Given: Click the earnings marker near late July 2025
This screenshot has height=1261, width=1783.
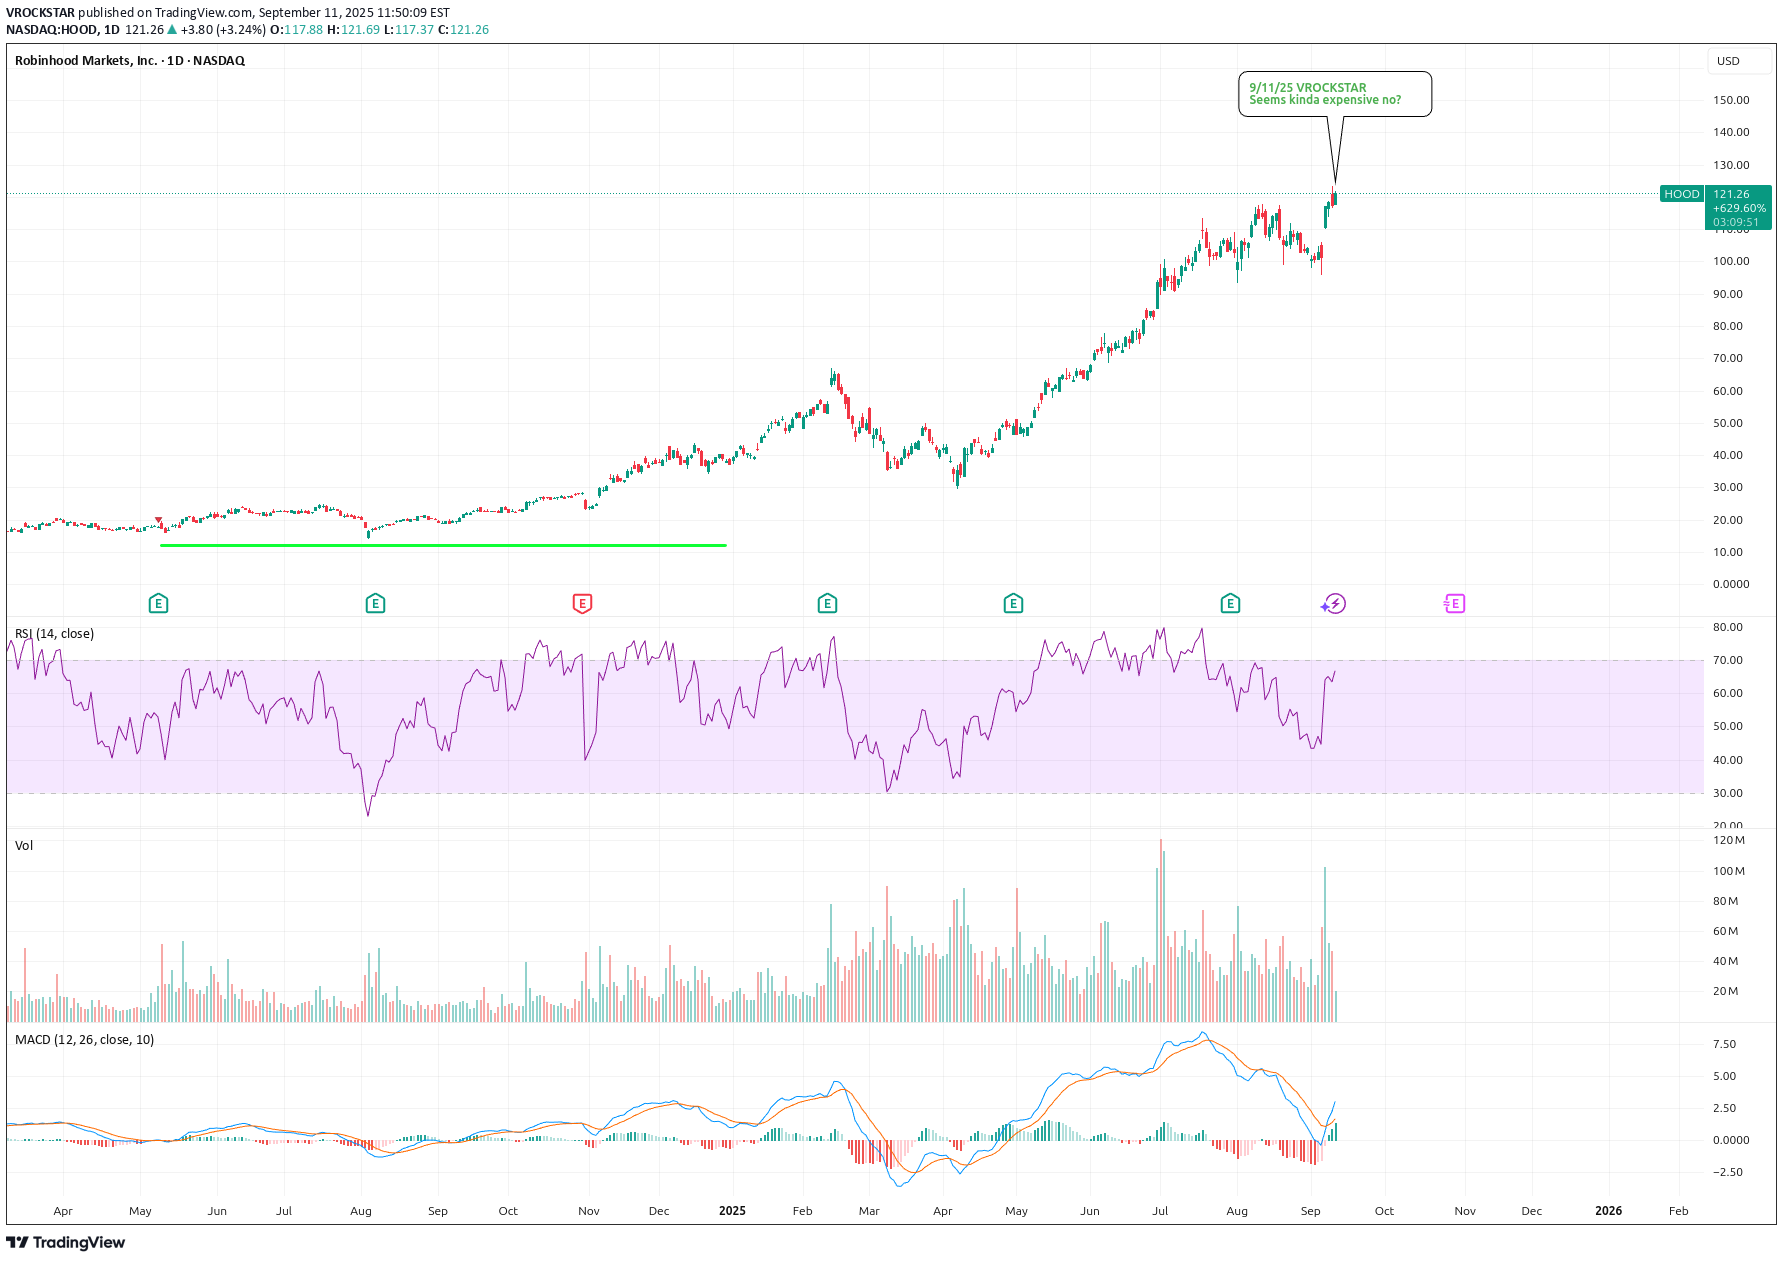Looking at the screenshot, I should click(1230, 603).
